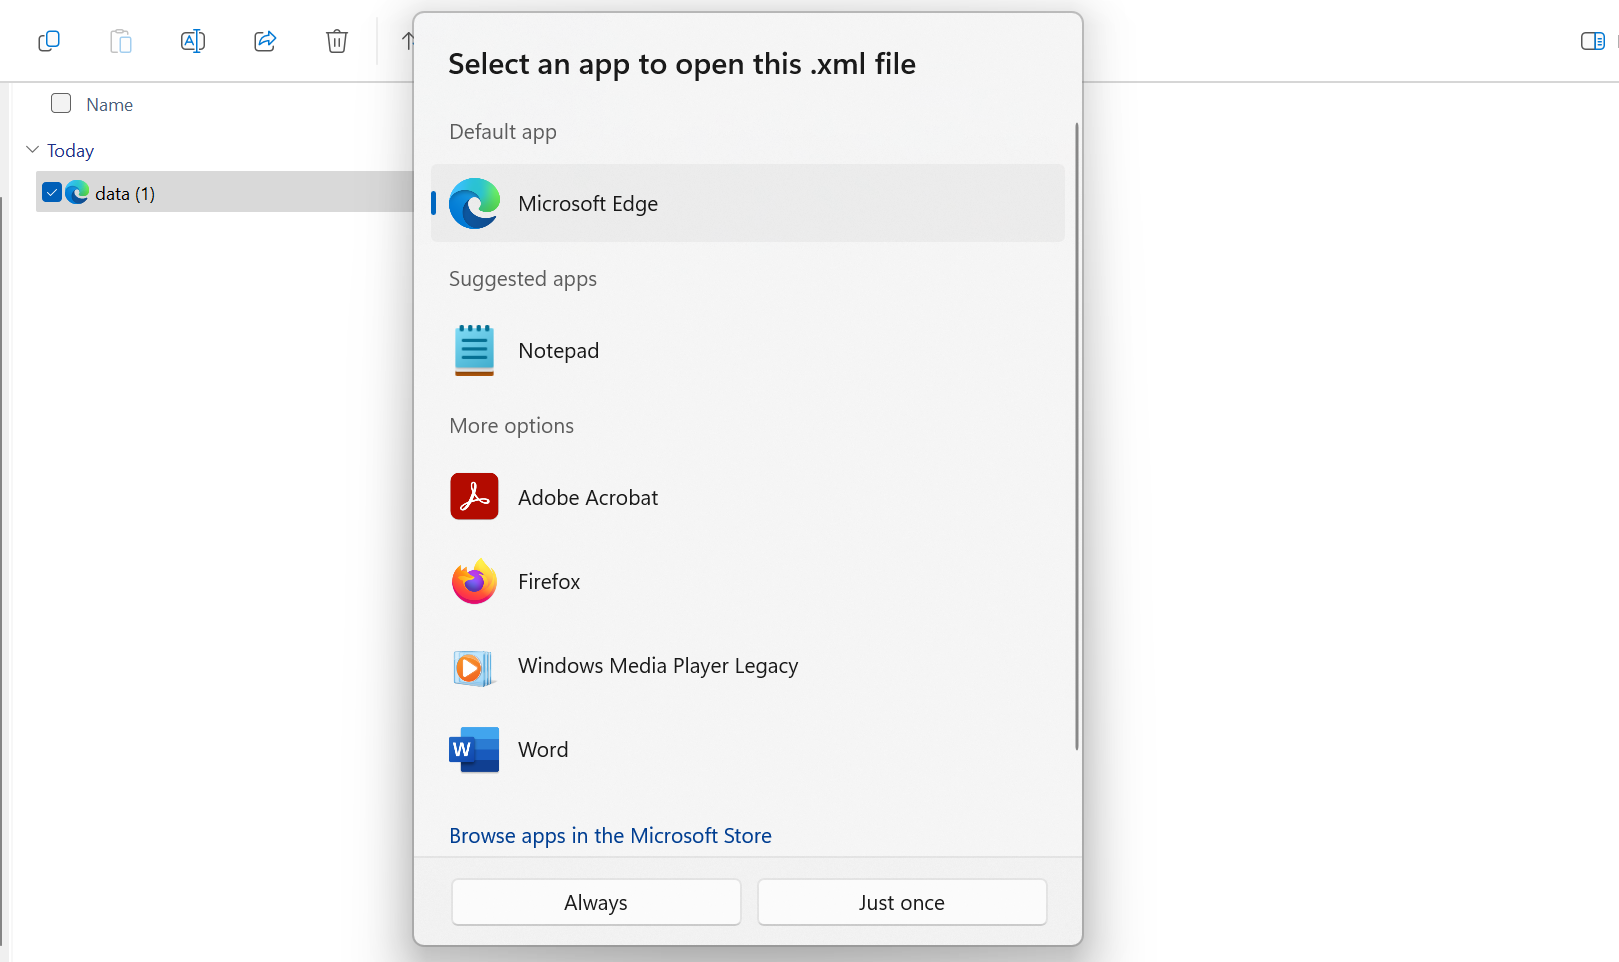Viewport: 1619px width, 962px height.
Task: Pick the Word app icon
Action: pyautogui.click(x=474, y=749)
